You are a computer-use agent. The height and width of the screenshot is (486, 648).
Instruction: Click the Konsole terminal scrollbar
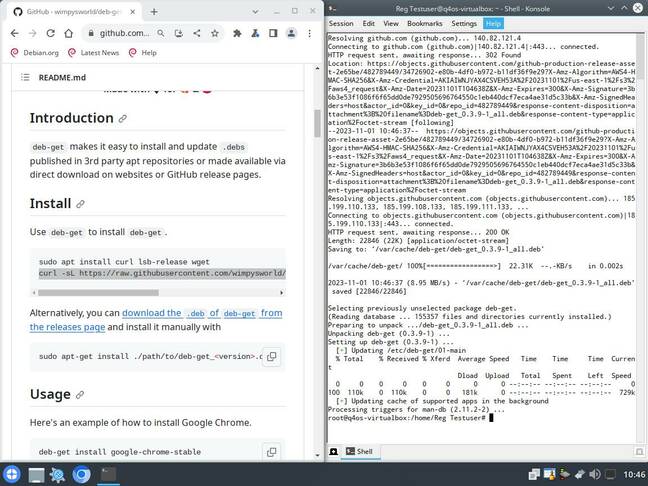640,56
